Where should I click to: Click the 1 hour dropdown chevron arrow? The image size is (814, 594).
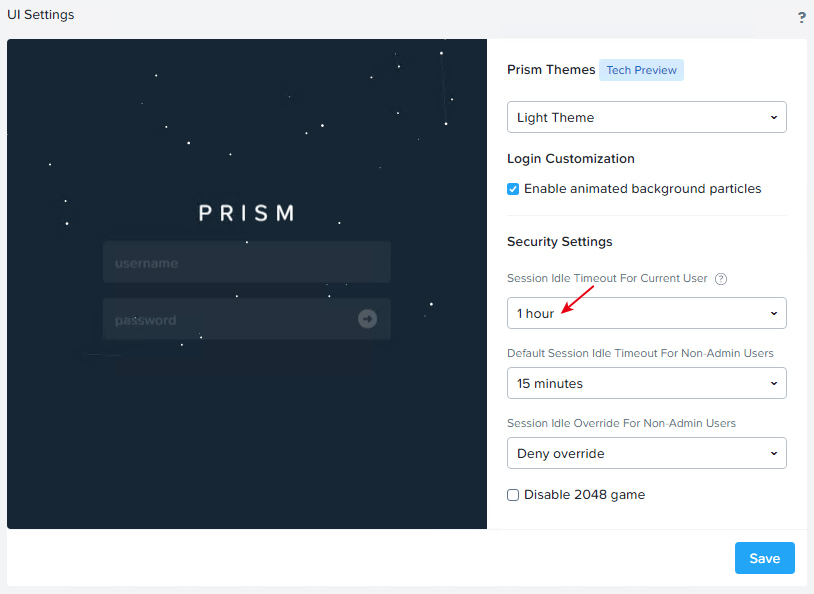(774, 313)
